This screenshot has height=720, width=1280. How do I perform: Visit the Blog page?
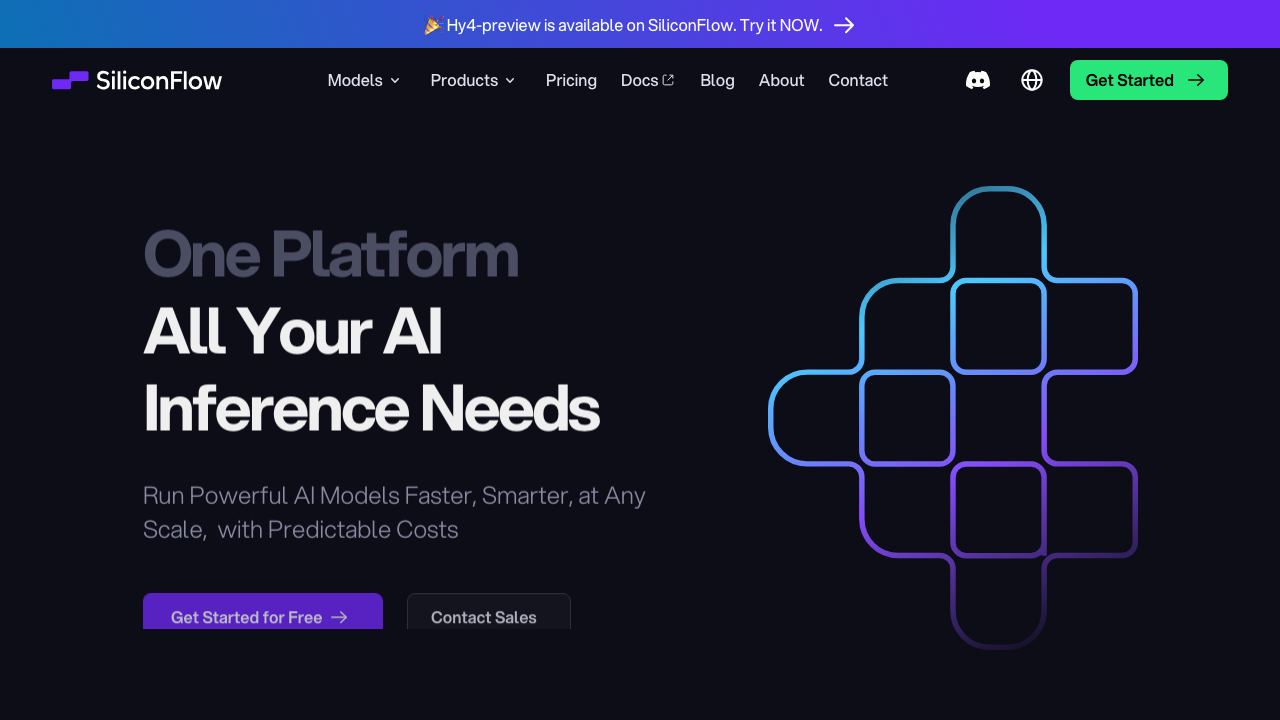click(717, 80)
